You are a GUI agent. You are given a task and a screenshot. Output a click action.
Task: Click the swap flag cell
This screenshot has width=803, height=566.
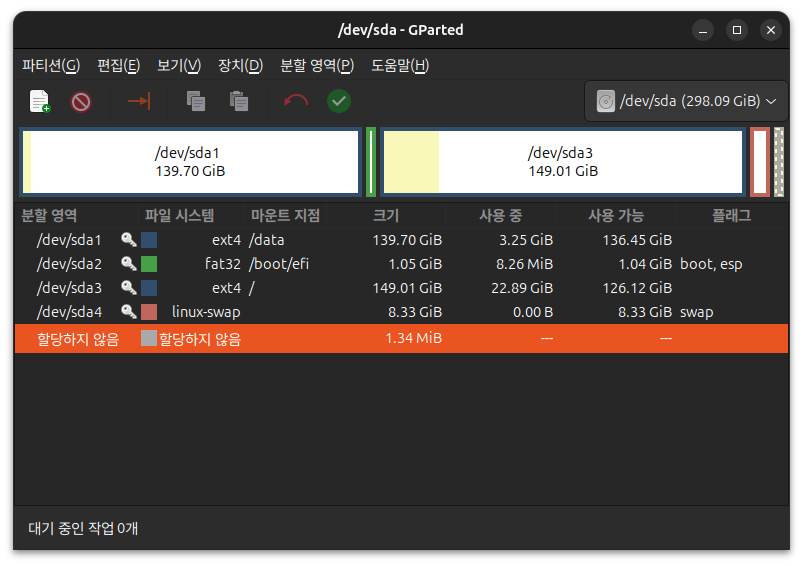[x=696, y=312]
